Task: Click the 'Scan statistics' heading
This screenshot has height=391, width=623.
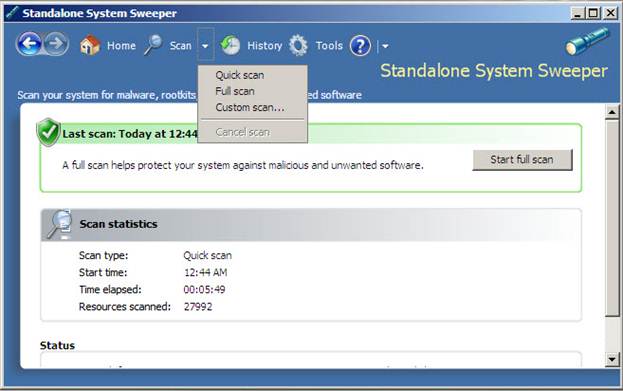Action: coord(118,224)
